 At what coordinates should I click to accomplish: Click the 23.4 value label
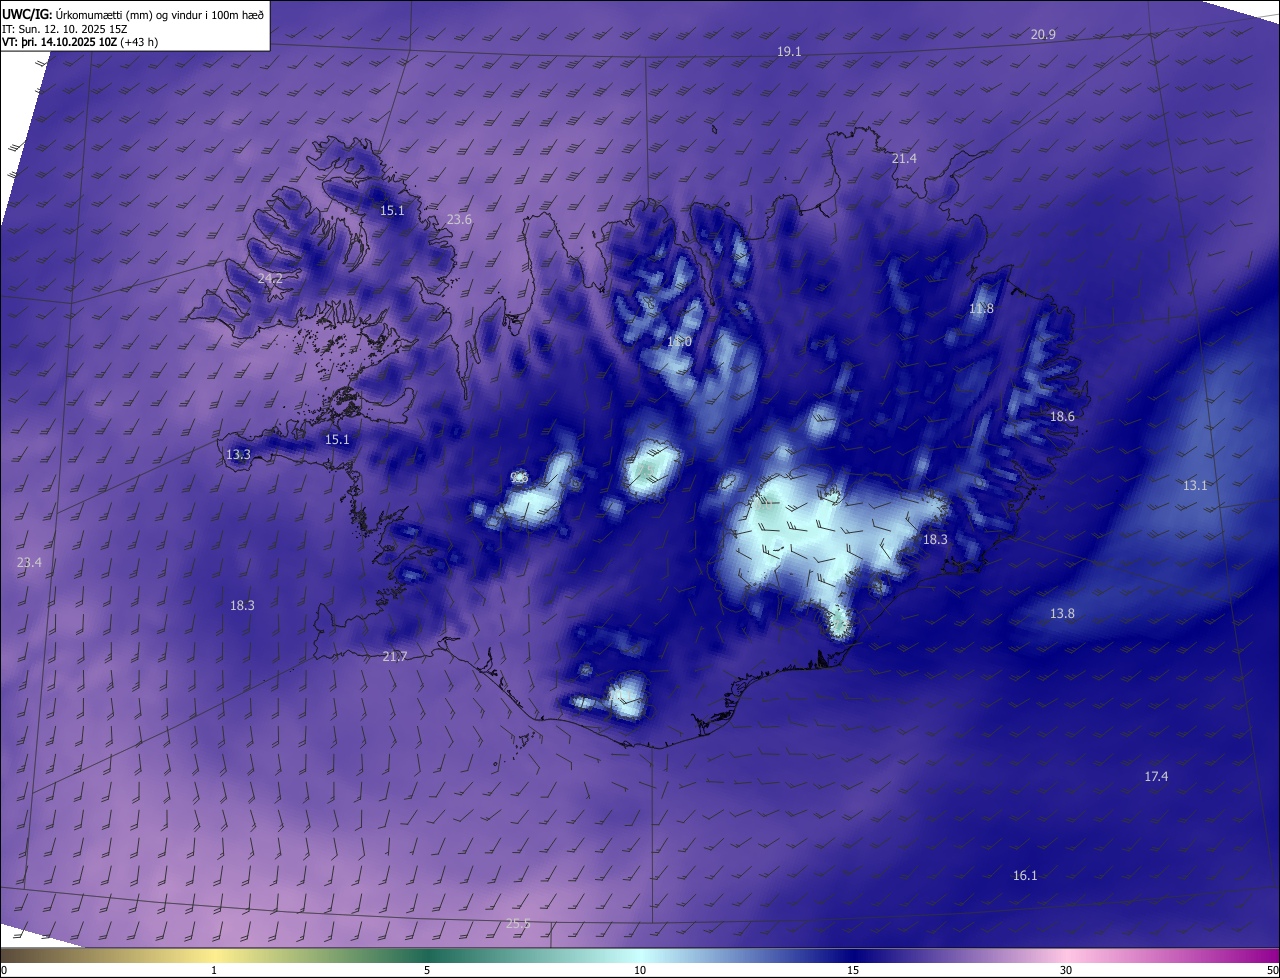[30, 562]
